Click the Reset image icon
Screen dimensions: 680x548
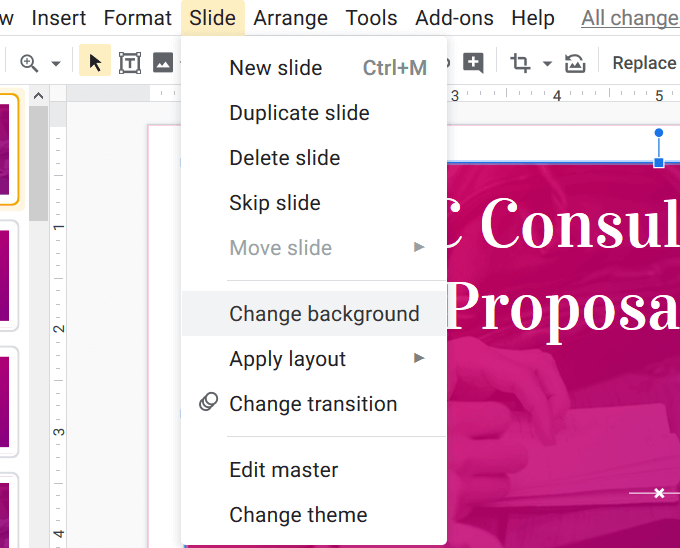[x=575, y=63]
